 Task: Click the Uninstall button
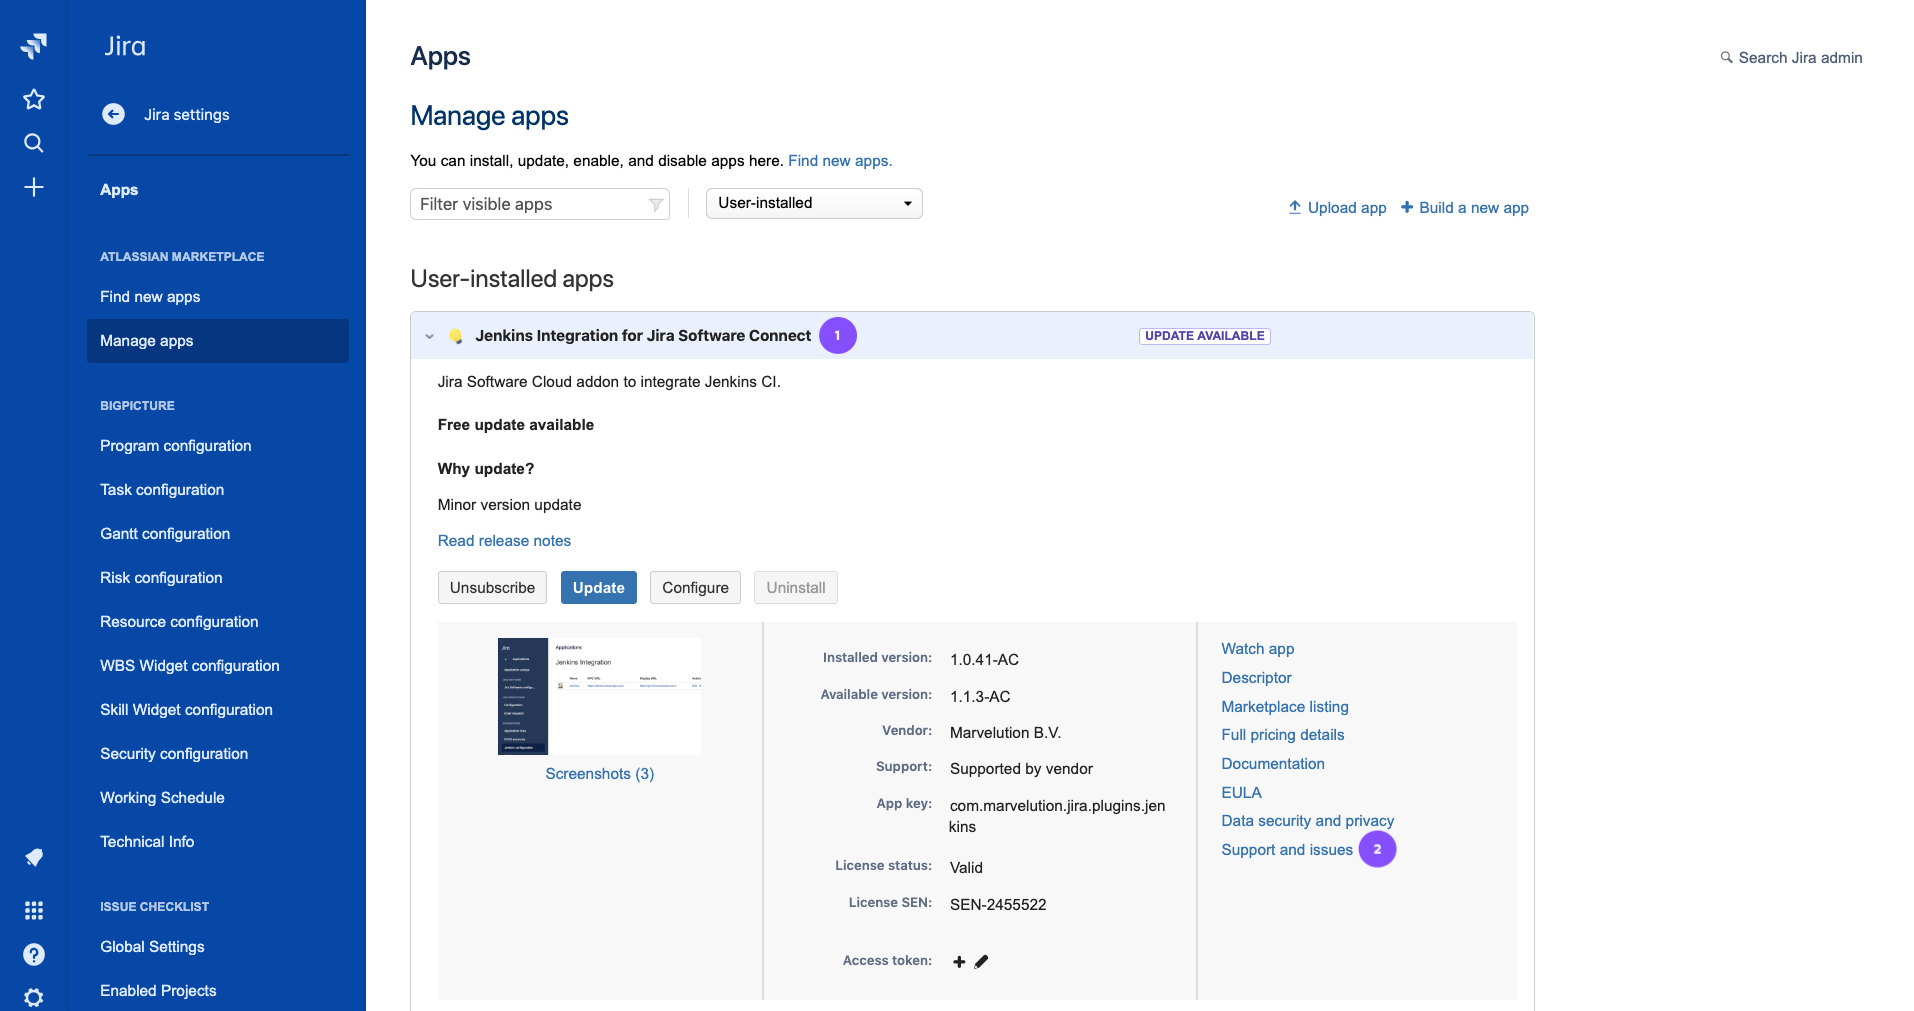796,588
